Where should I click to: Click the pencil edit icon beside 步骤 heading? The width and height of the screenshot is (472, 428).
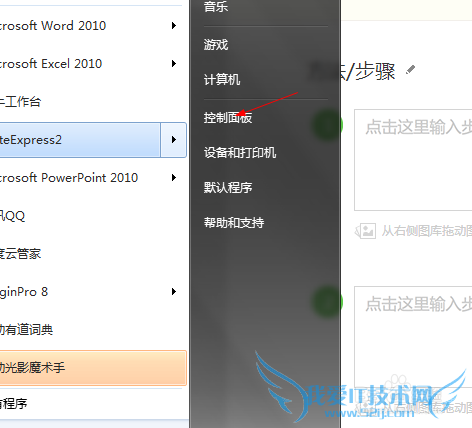click(x=411, y=70)
